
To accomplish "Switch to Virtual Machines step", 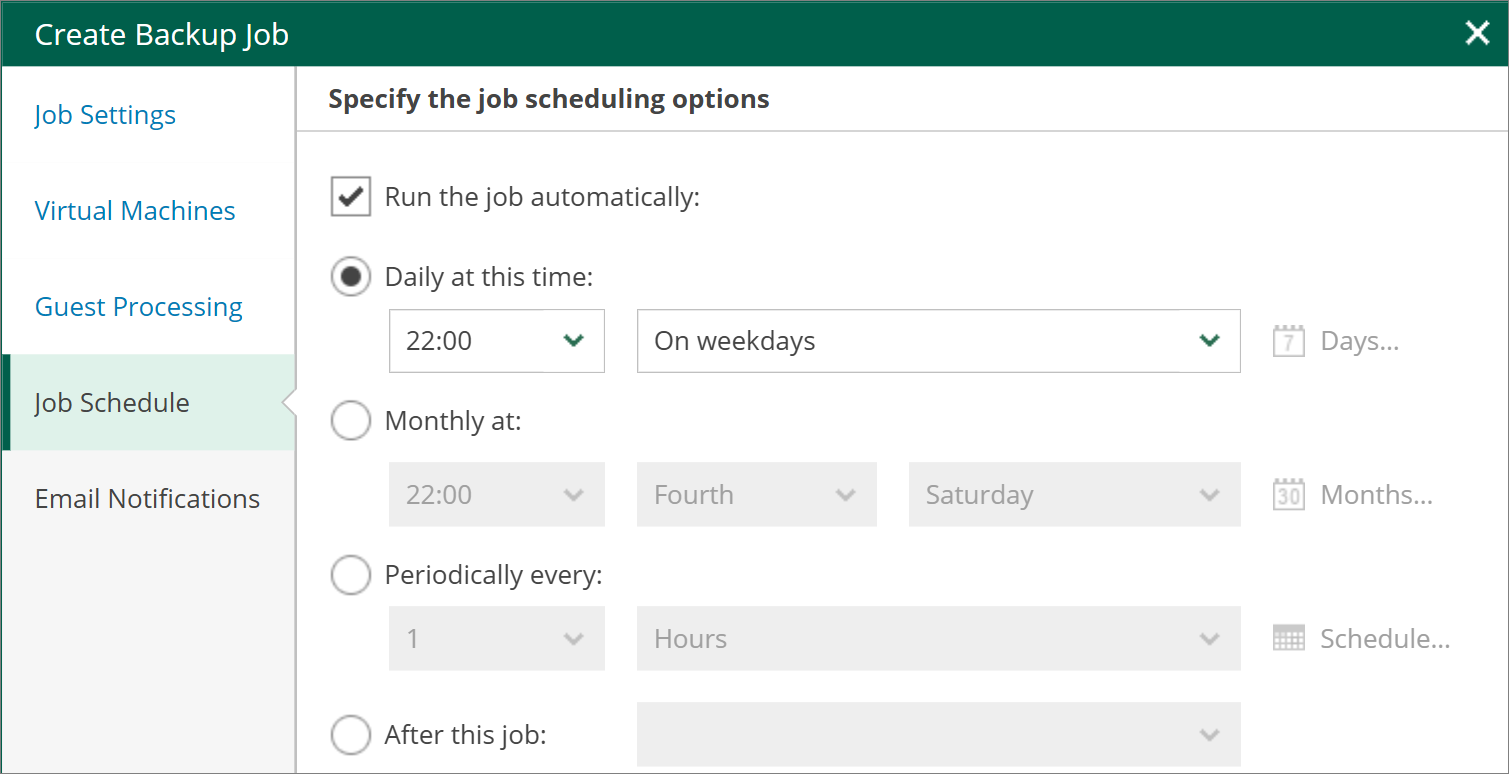I will coord(135,211).
